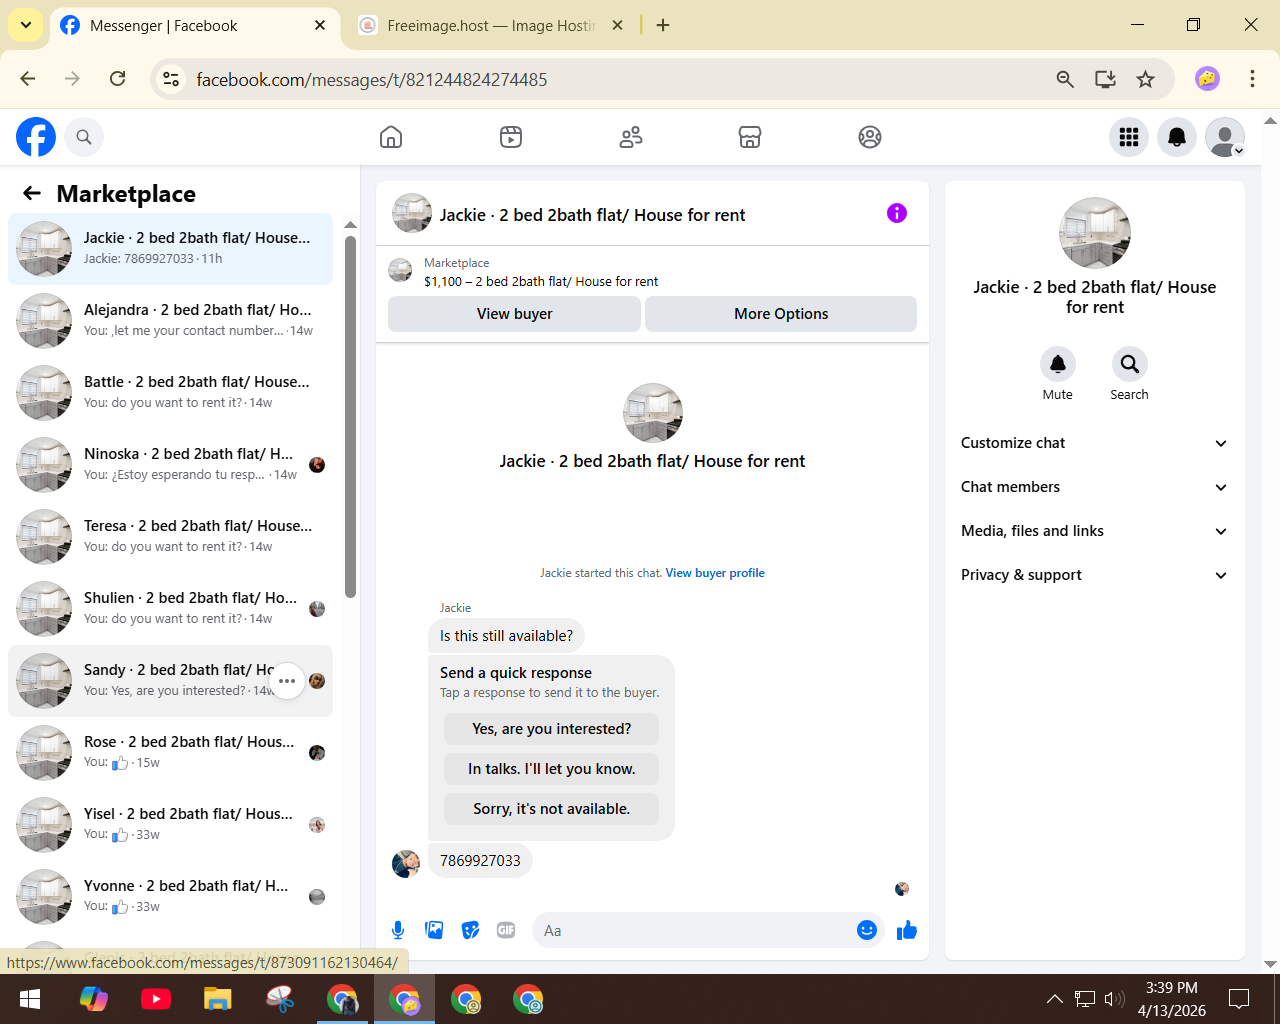Open Yisel conversation in chat list
This screenshot has width=1280, height=1024.
[x=170, y=825]
